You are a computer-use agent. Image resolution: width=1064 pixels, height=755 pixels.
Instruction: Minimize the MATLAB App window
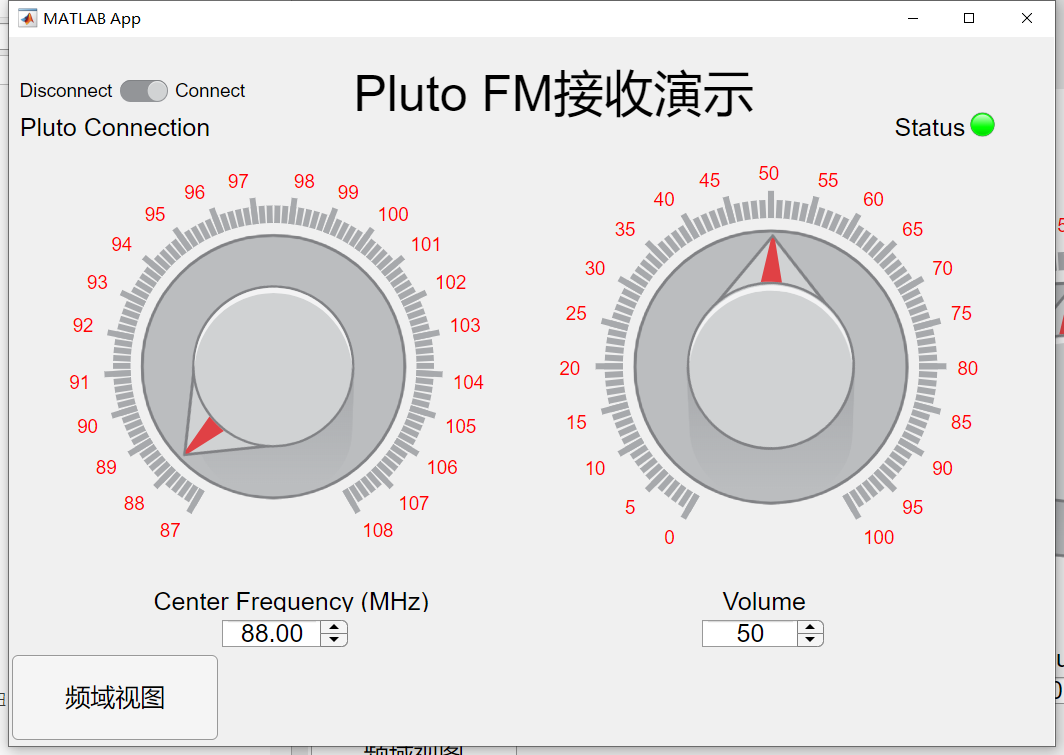913,18
